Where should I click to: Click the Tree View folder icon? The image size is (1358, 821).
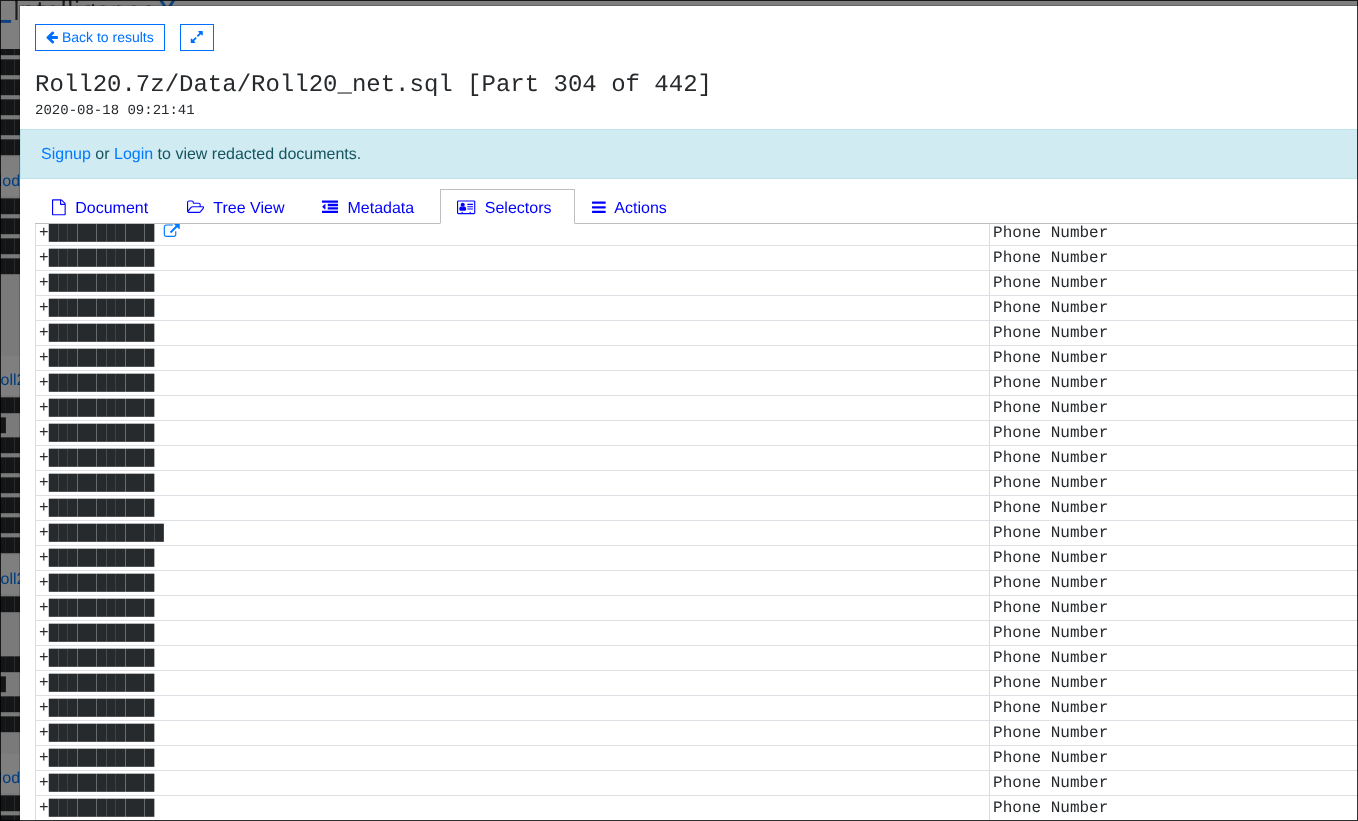click(195, 207)
